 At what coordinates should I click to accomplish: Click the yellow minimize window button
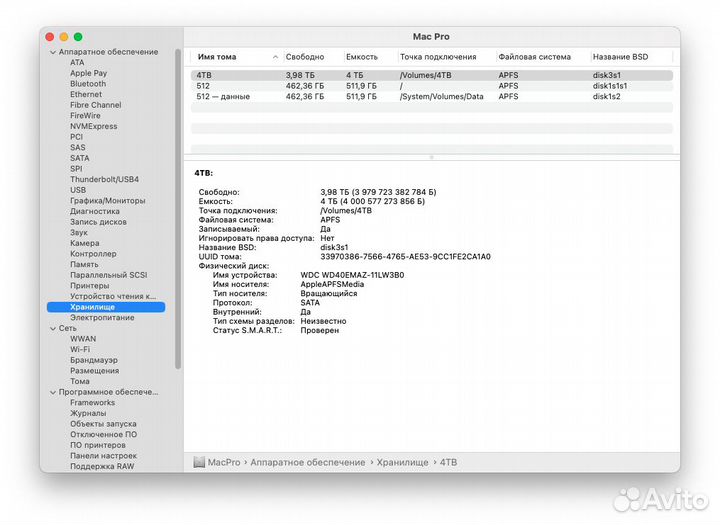coord(64,37)
